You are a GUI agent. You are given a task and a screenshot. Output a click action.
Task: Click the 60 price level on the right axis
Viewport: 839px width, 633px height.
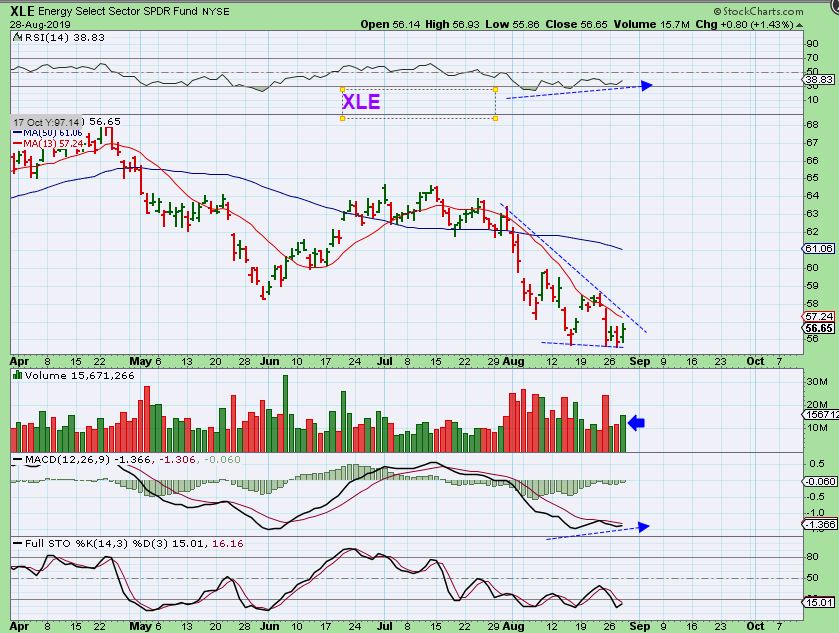point(812,268)
